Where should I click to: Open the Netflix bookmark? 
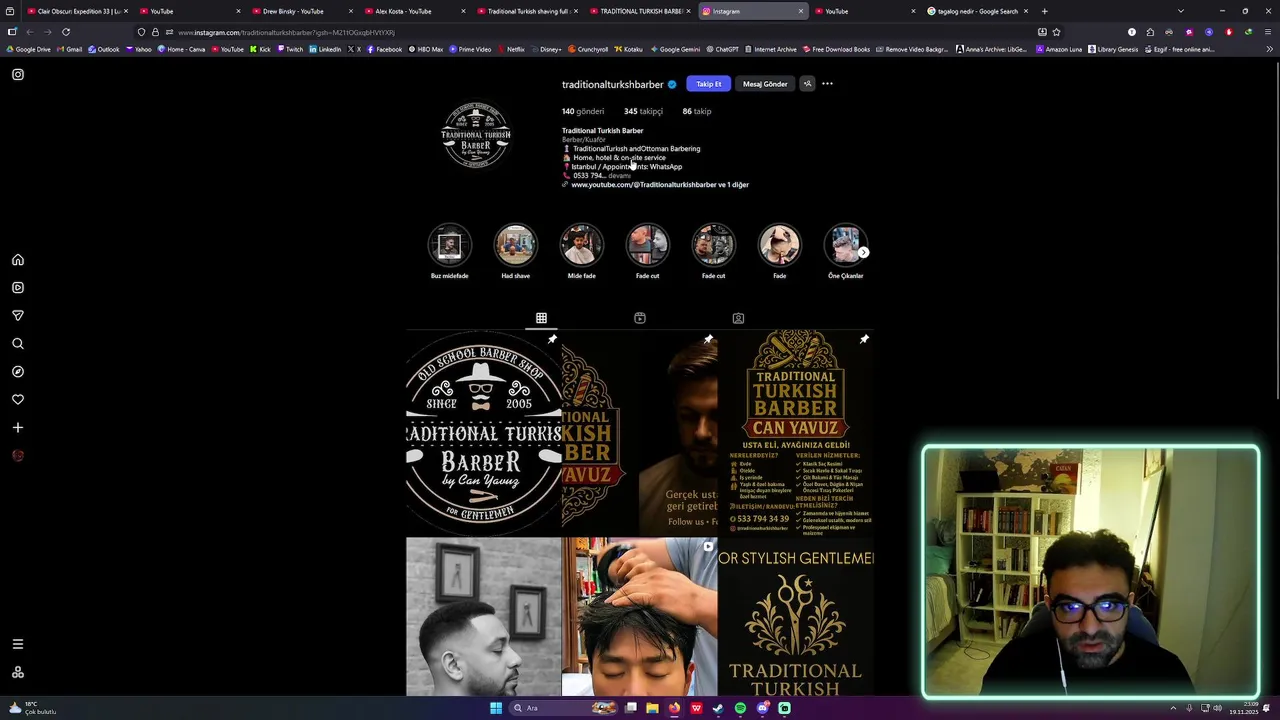click(510, 49)
